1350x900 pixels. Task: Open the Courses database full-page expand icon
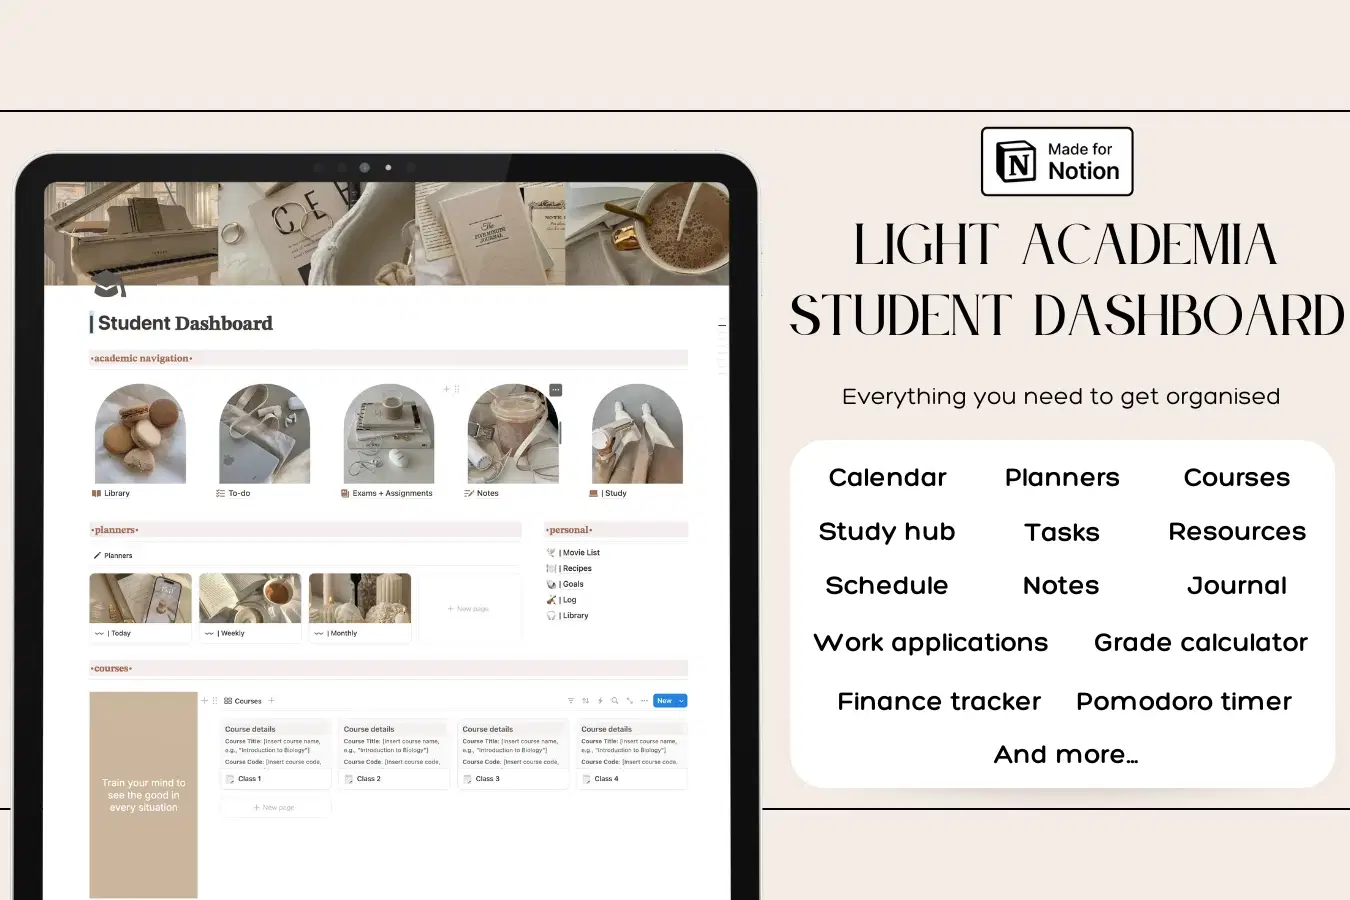(629, 701)
